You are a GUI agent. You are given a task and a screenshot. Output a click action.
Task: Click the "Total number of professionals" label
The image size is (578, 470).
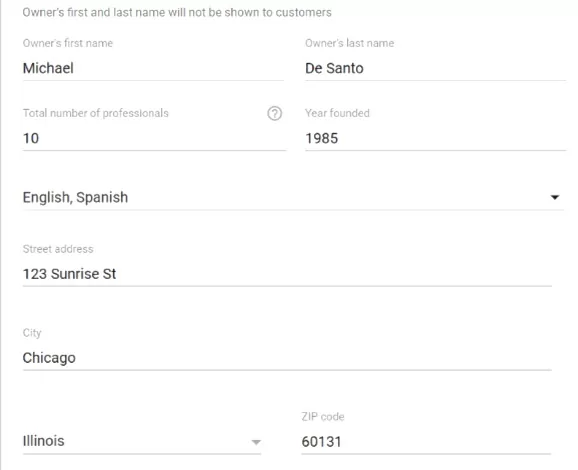[x=96, y=113]
